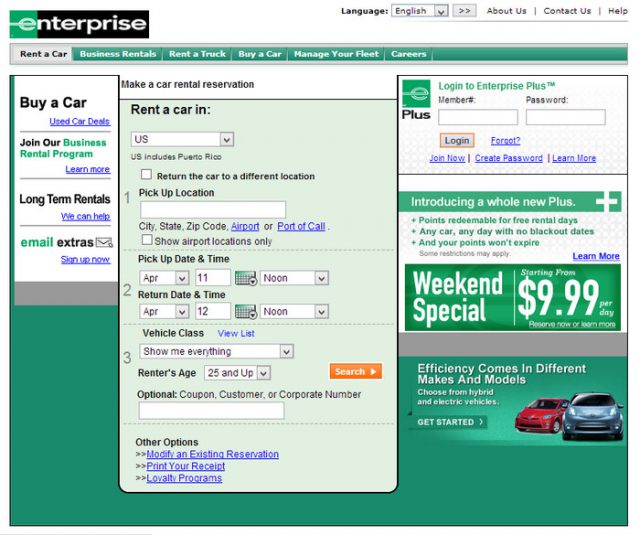The width and height of the screenshot is (640, 535).
Task: Expand the Renter's Age dropdown
Action: tap(236, 373)
